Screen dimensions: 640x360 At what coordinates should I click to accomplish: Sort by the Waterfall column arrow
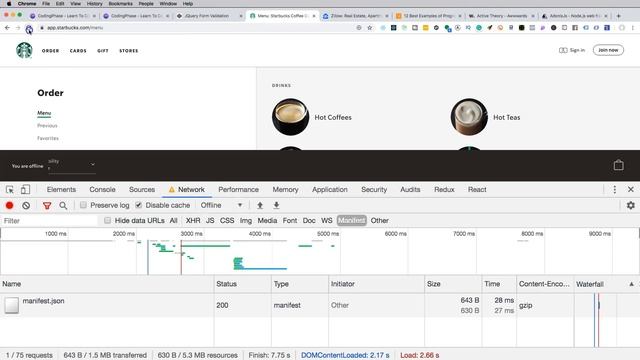[631, 284]
